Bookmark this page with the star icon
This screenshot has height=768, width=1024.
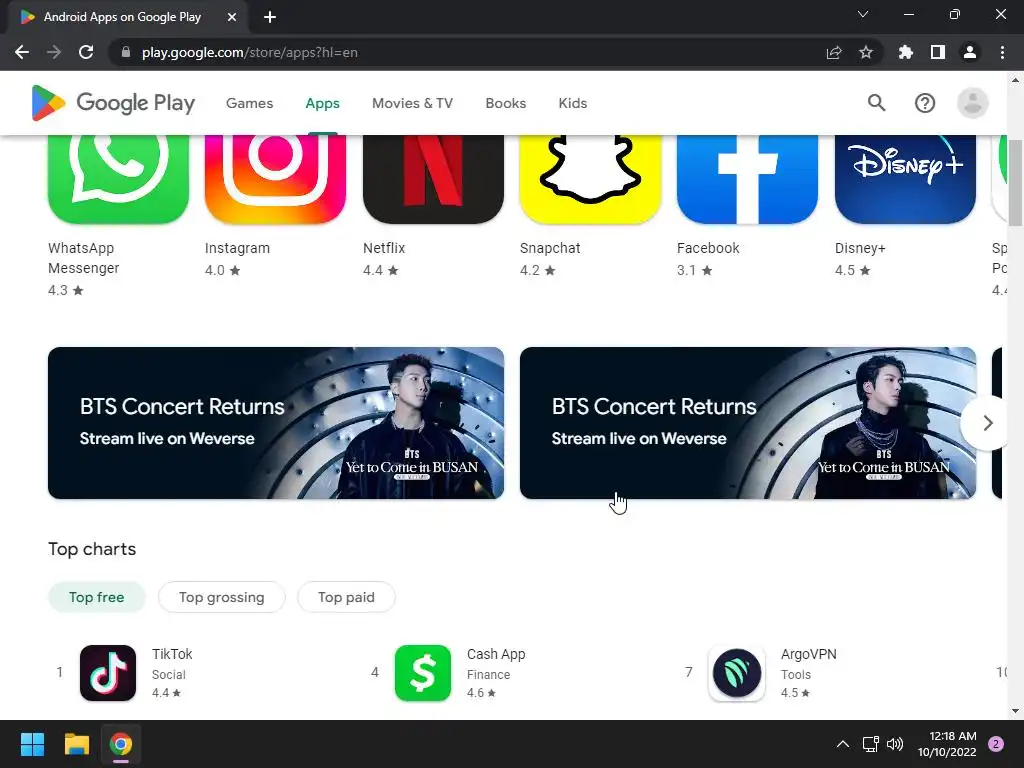pos(866,52)
